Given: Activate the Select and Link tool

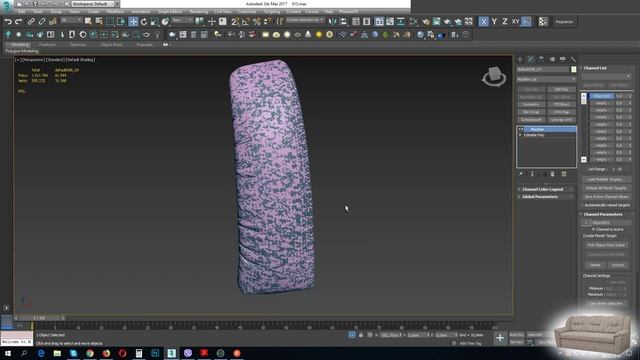Looking at the screenshot, I should [31, 21].
